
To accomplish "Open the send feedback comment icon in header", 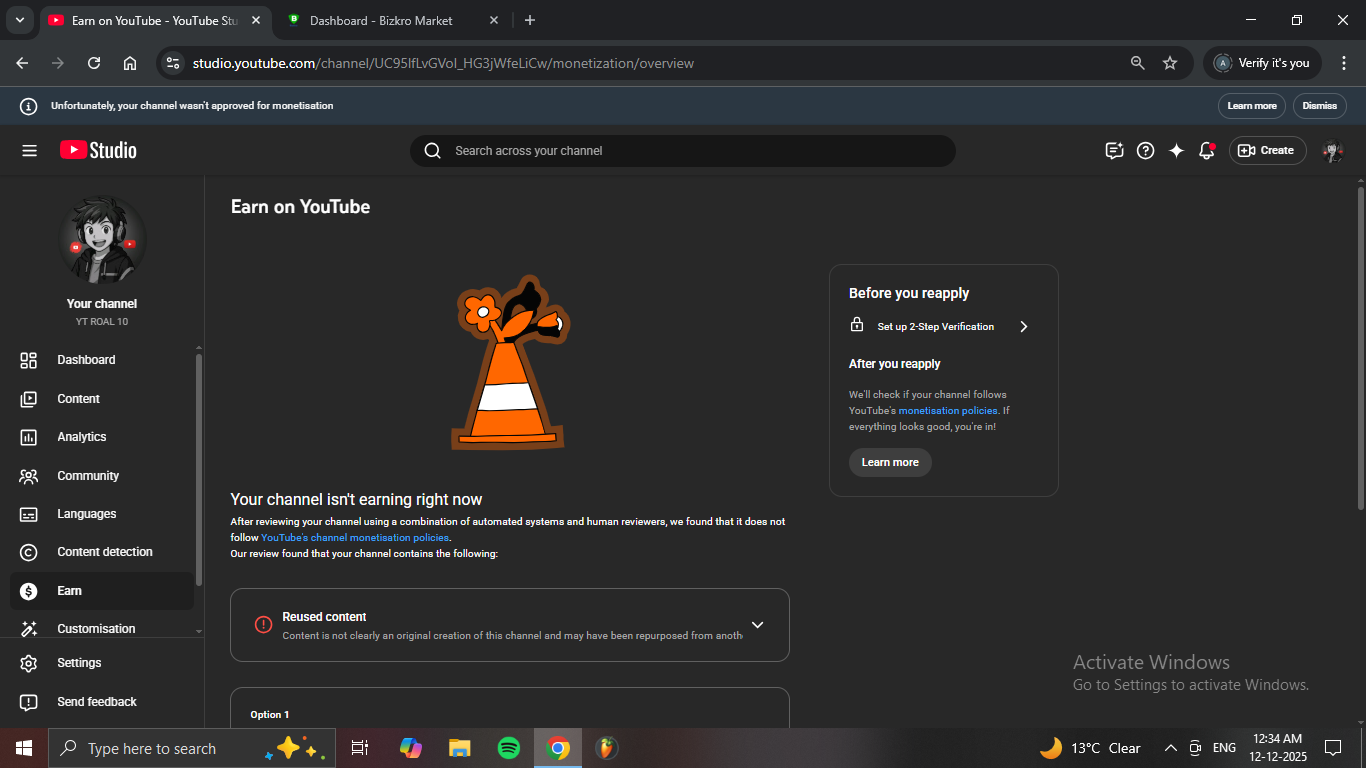I will (1114, 150).
